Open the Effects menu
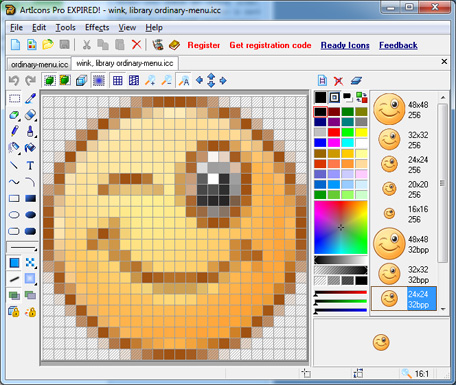Screen dimensions: 456x385 [x=97, y=28]
